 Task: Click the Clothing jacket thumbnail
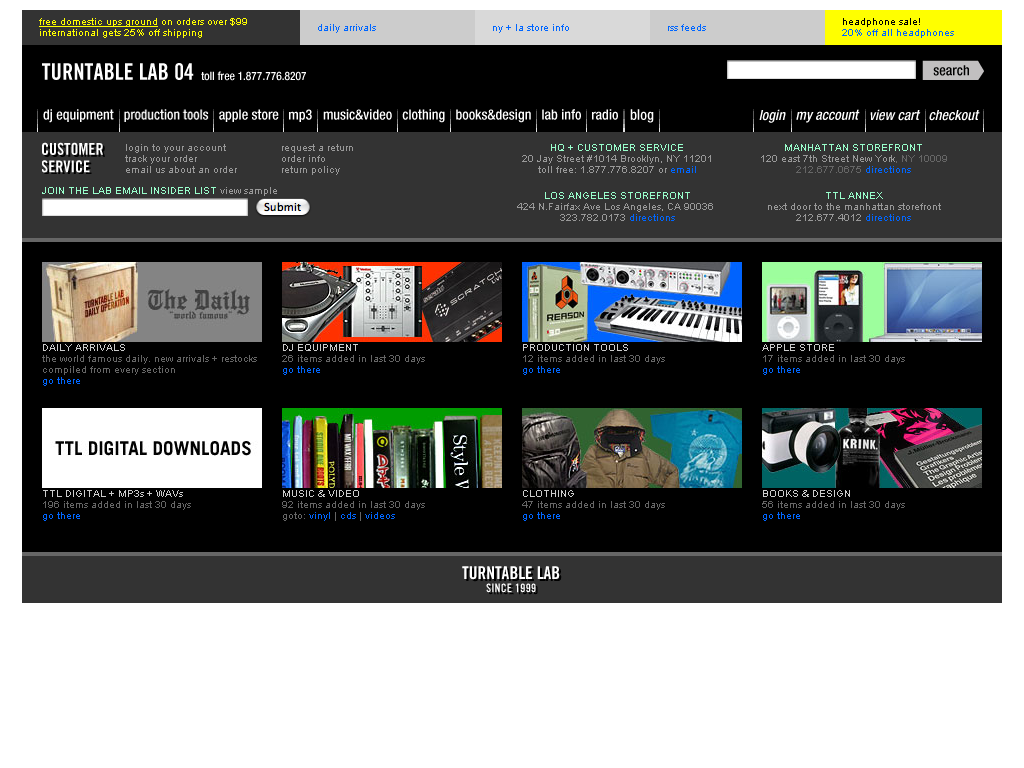[632, 448]
